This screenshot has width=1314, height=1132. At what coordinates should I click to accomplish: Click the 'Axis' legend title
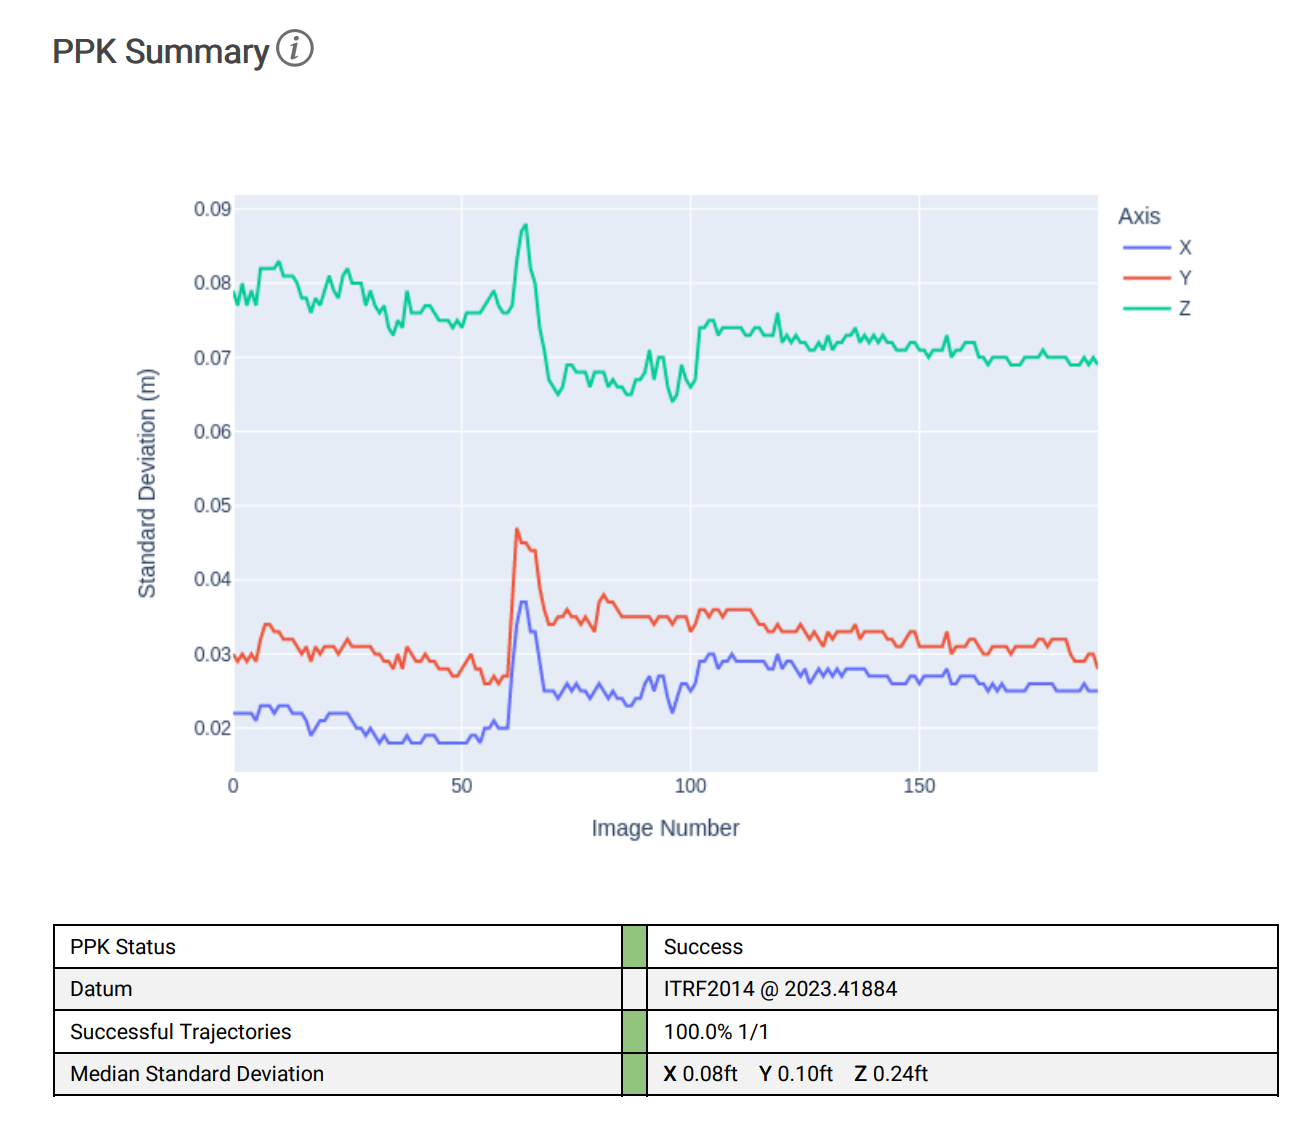pos(1139,216)
